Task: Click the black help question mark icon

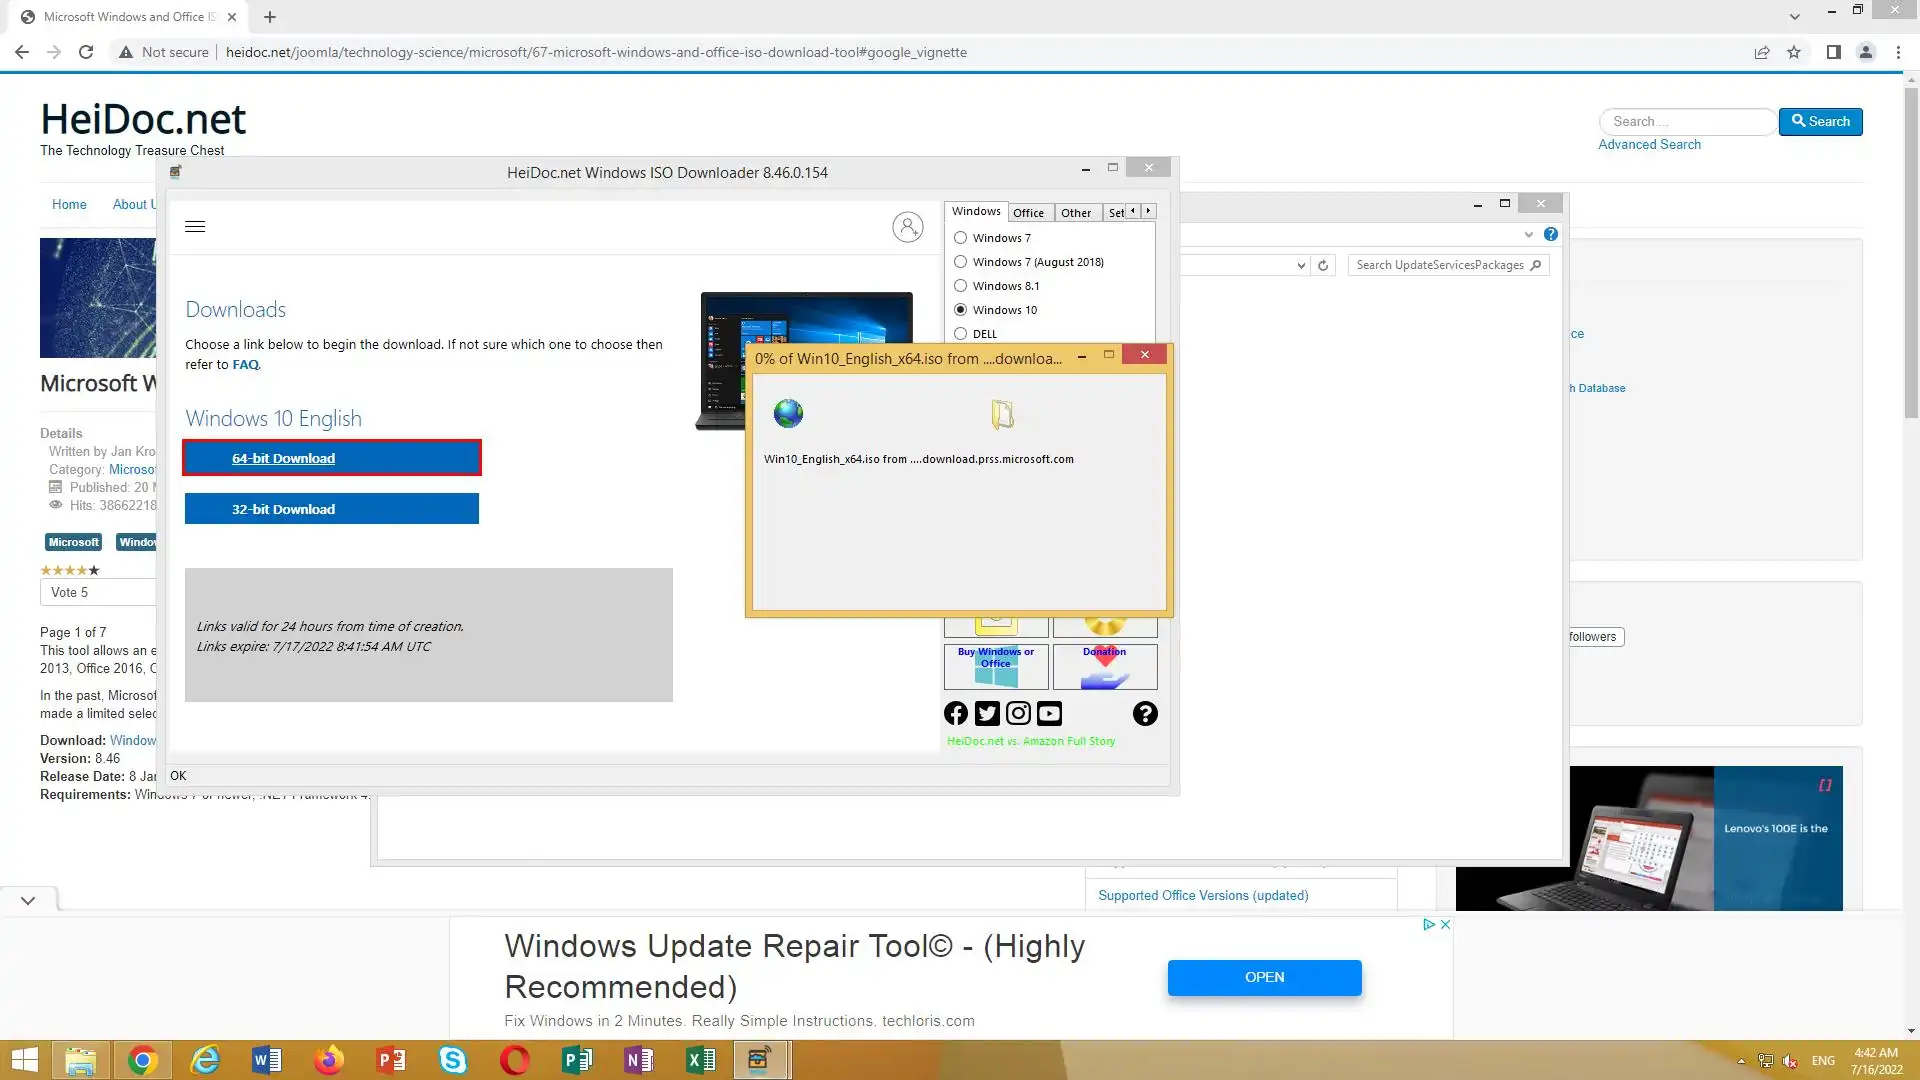Action: (1145, 713)
